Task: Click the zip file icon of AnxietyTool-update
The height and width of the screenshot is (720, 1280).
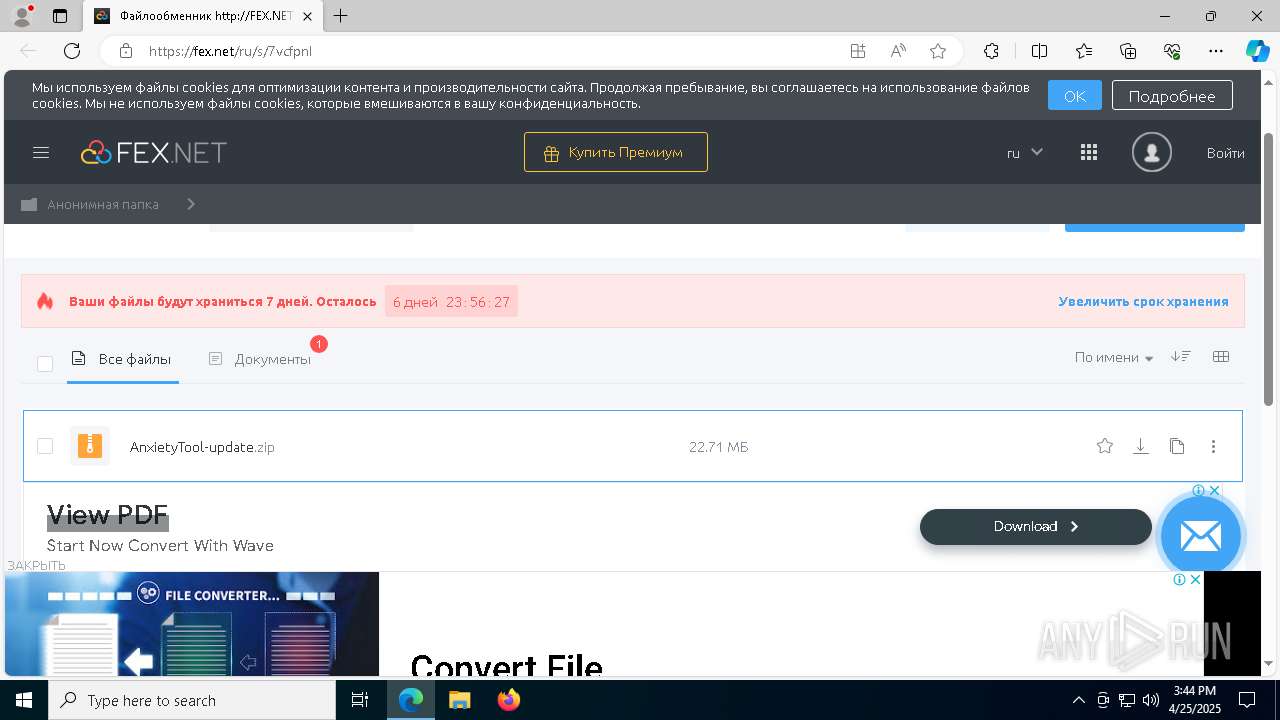Action: pyautogui.click(x=90, y=446)
